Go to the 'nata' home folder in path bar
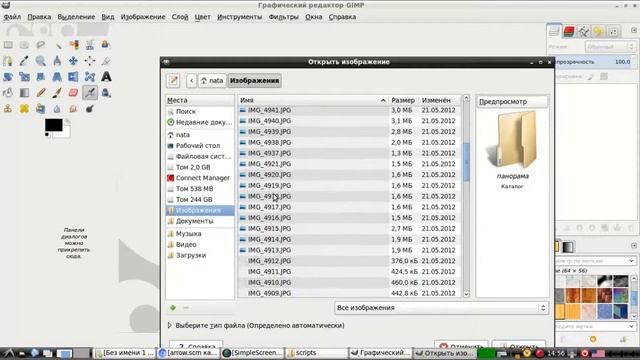640x360 pixels. coord(212,80)
